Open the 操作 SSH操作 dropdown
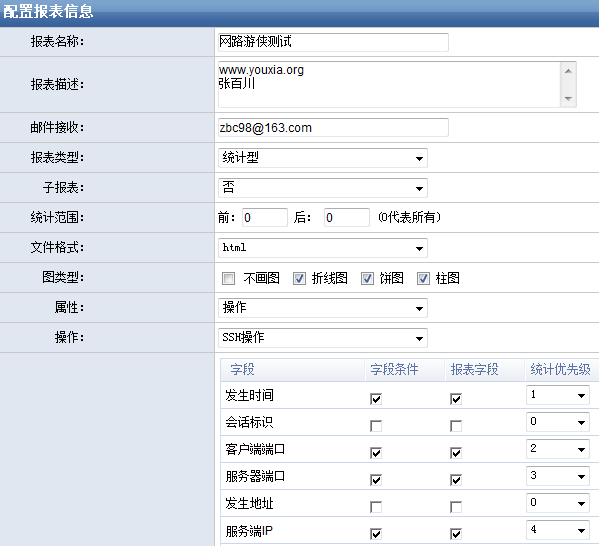This screenshot has width=599, height=546. pos(323,338)
